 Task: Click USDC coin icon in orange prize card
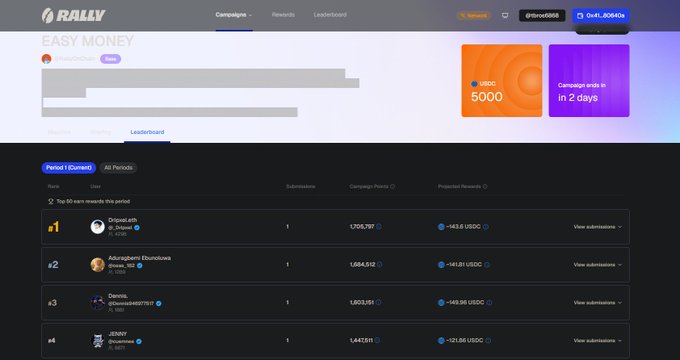click(x=474, y=84)
